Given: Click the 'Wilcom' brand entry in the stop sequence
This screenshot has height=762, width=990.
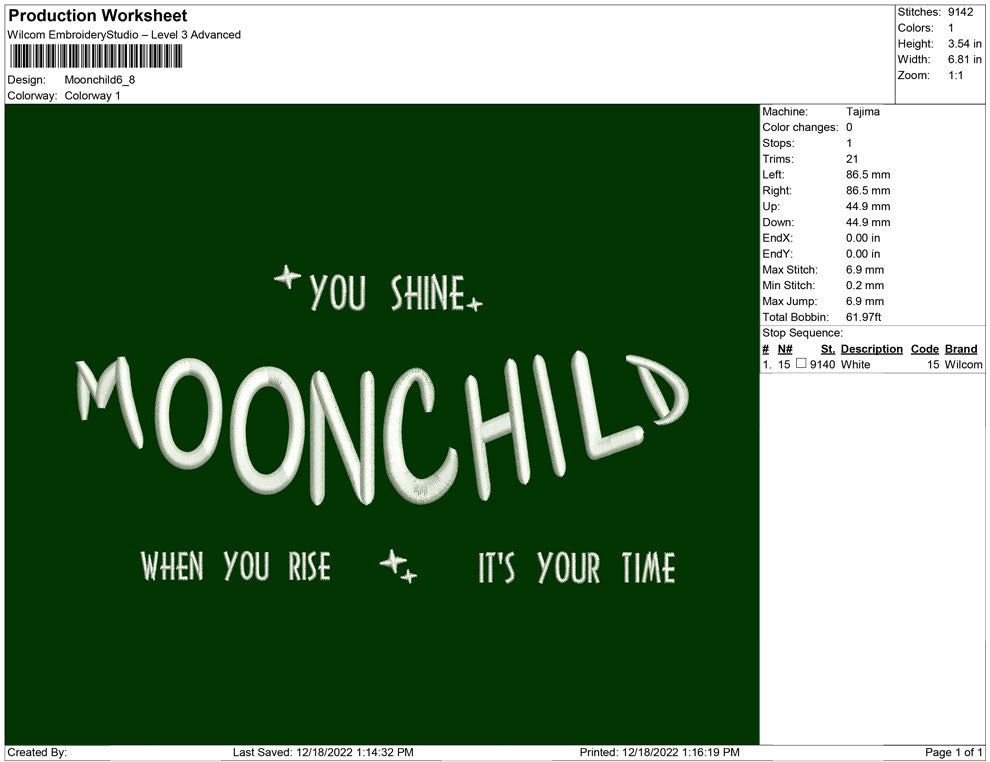Looking at the screenshot, I should [963, 364].
